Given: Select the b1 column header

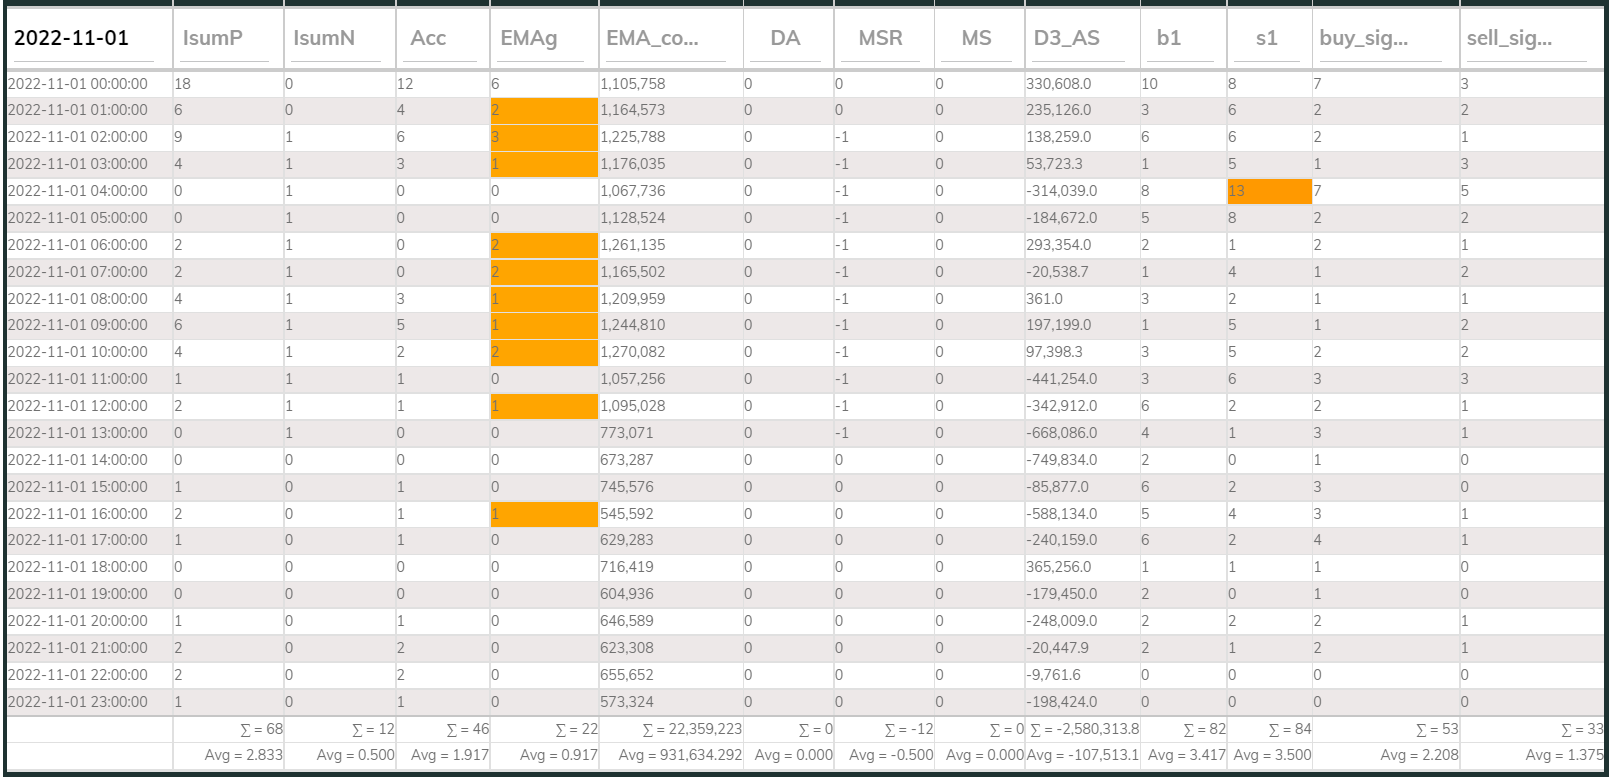Looking at the screenshot, I should click(1183, 38).
